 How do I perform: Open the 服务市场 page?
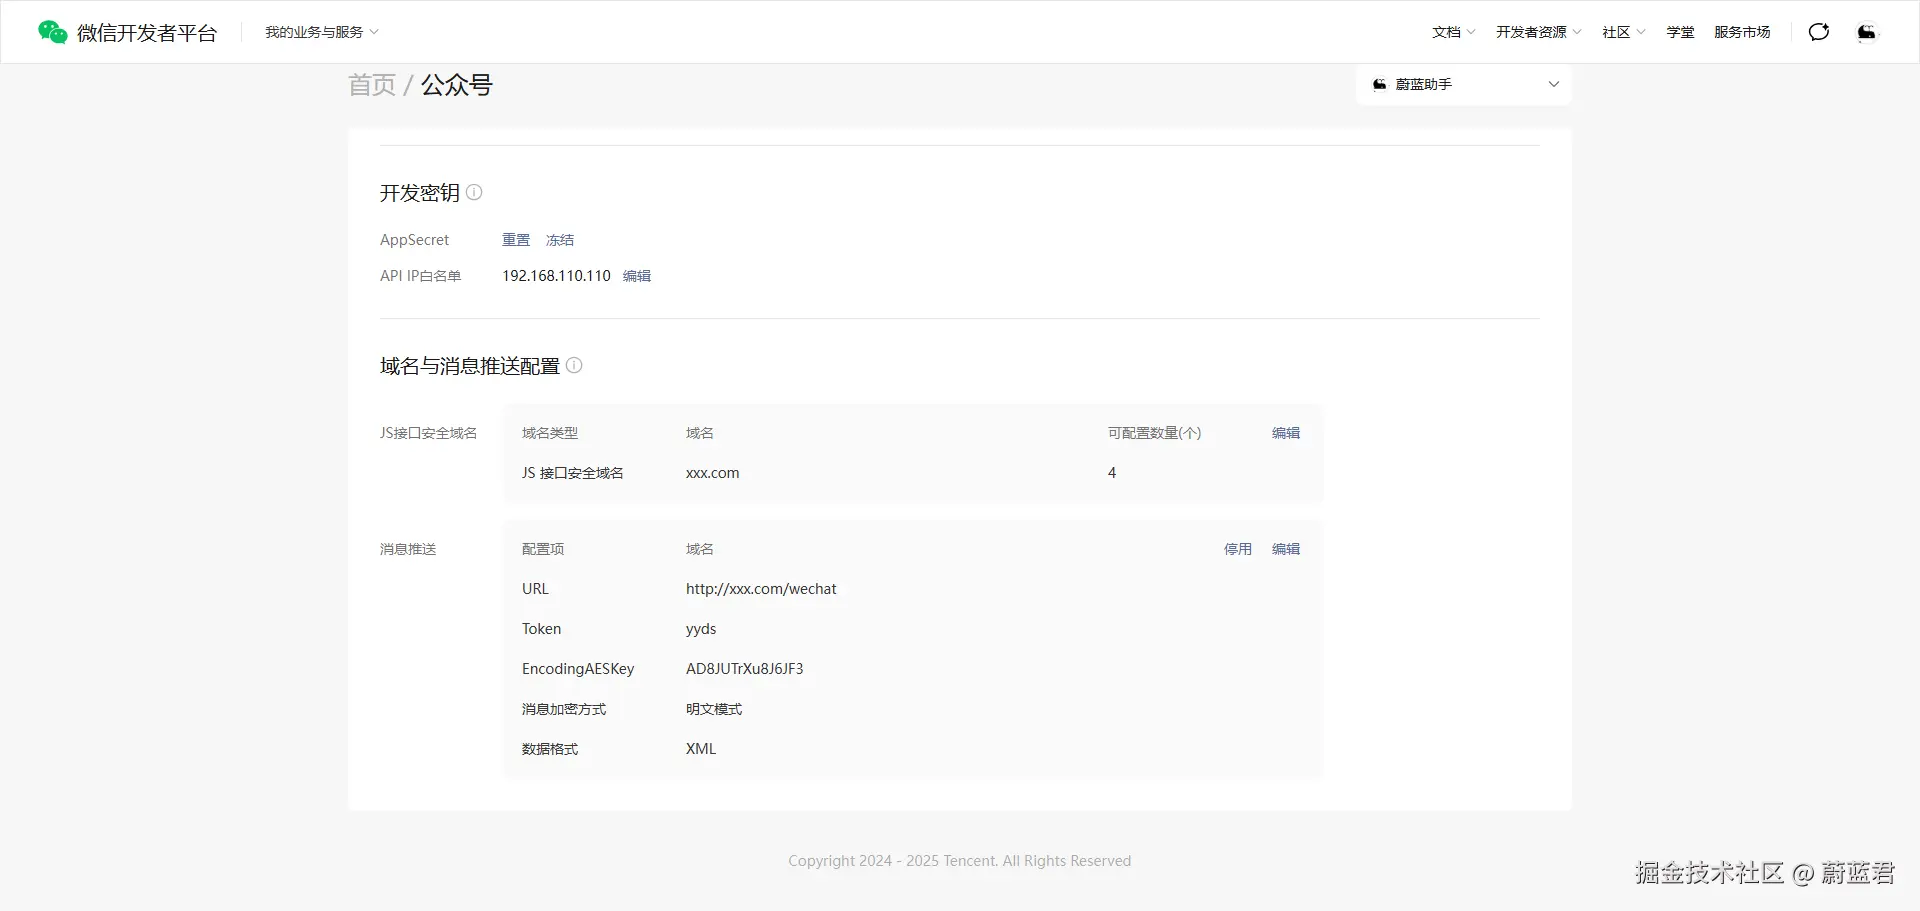tap(1742, 32)
